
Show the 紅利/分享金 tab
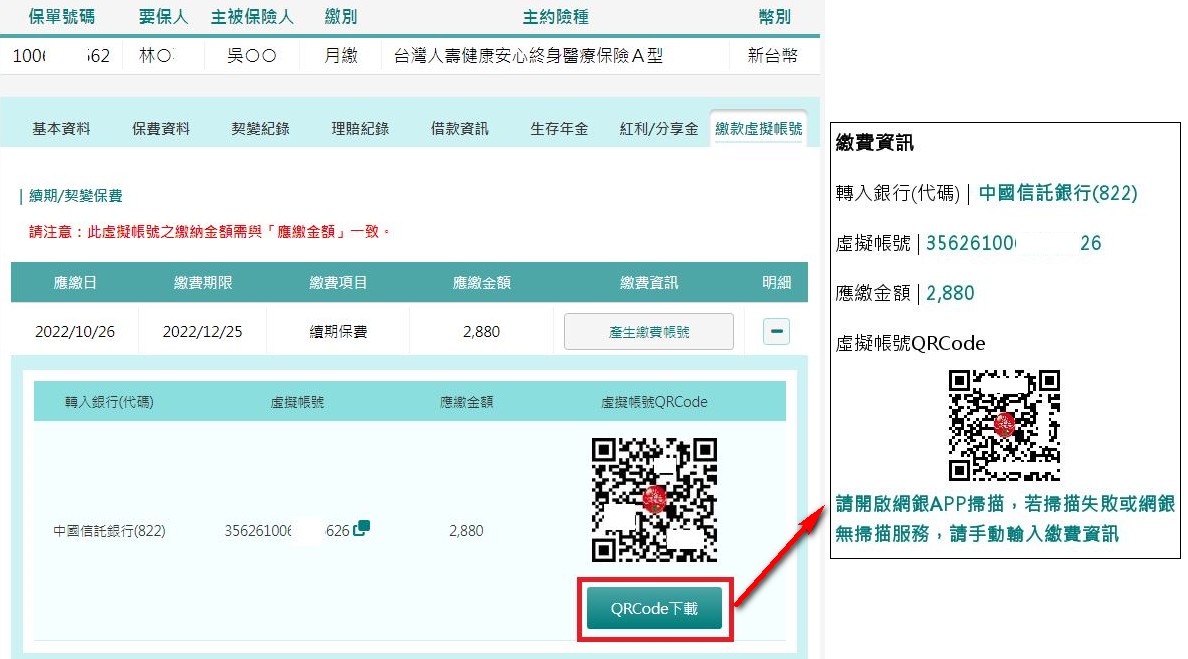click(659, 129)
